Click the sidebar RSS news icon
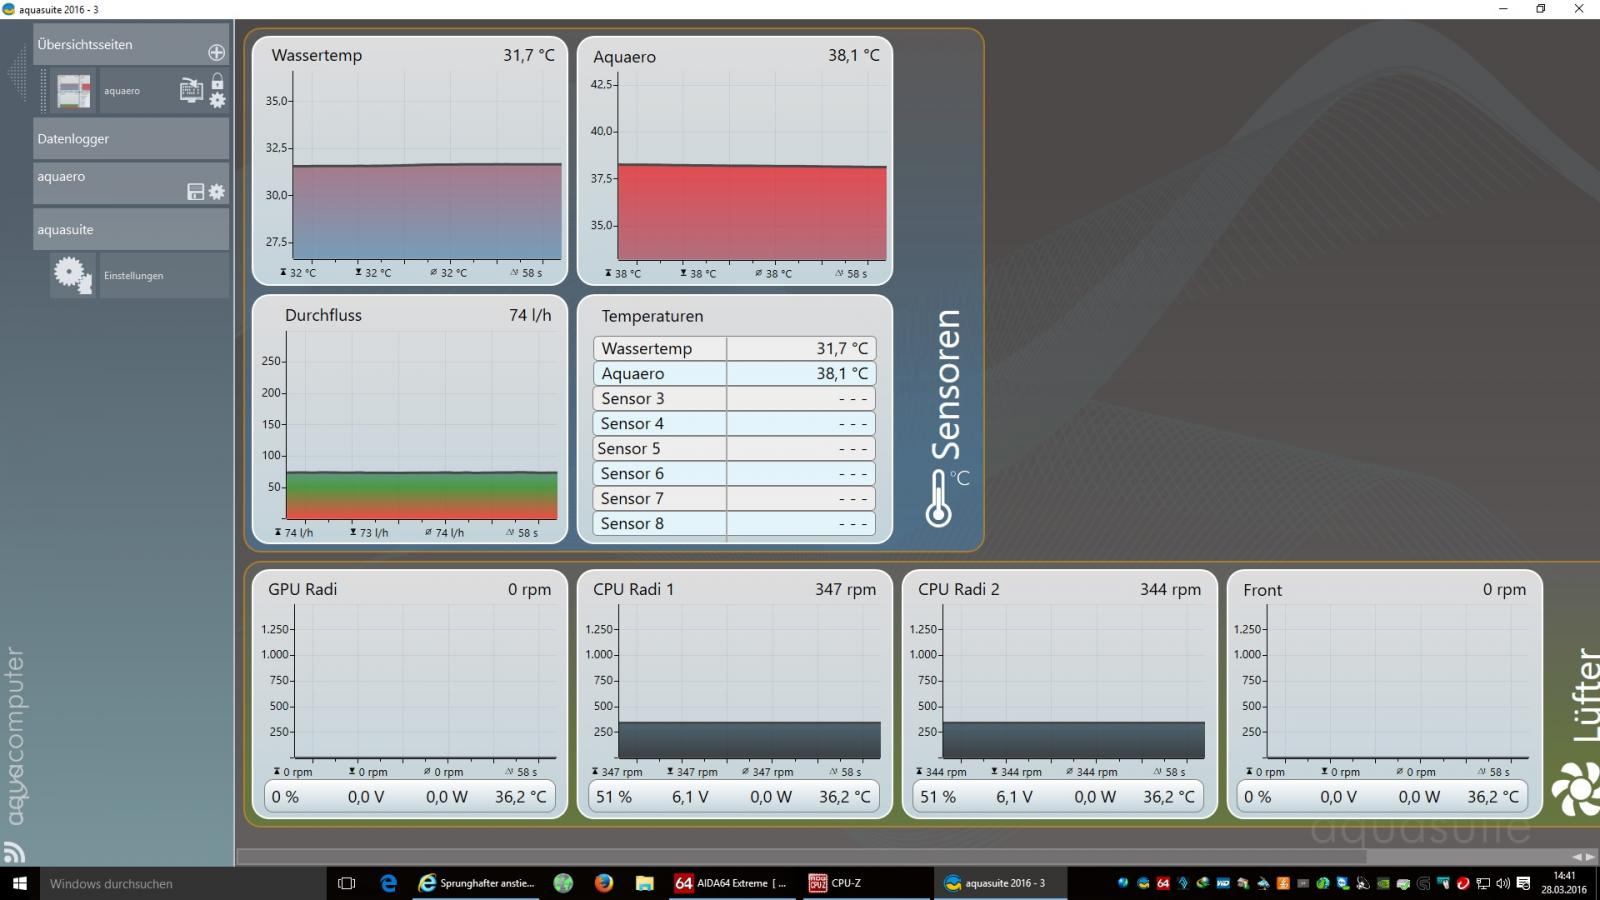This screenshot has width=1600, height=900. point(14,852)
